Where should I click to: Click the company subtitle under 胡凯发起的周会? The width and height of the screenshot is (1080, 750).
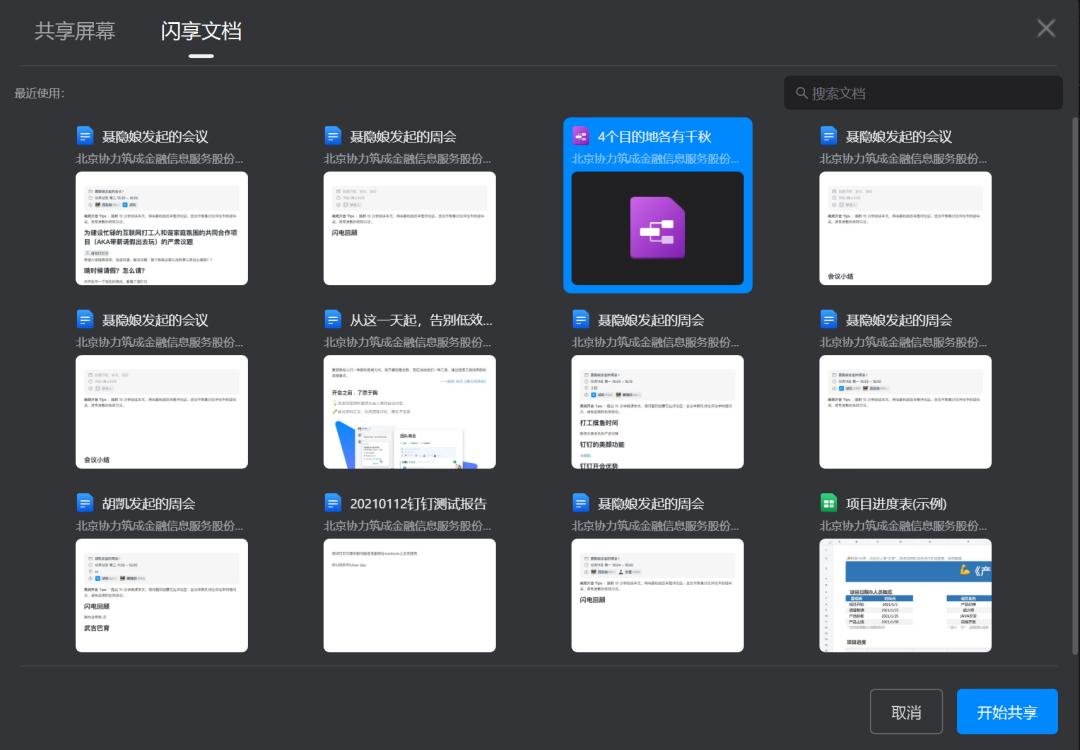159,525
